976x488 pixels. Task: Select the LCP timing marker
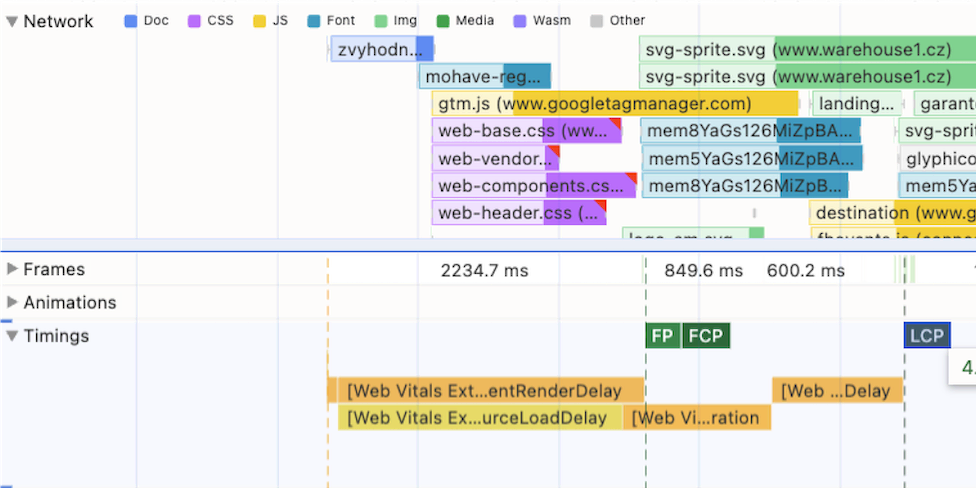[926, 336]
